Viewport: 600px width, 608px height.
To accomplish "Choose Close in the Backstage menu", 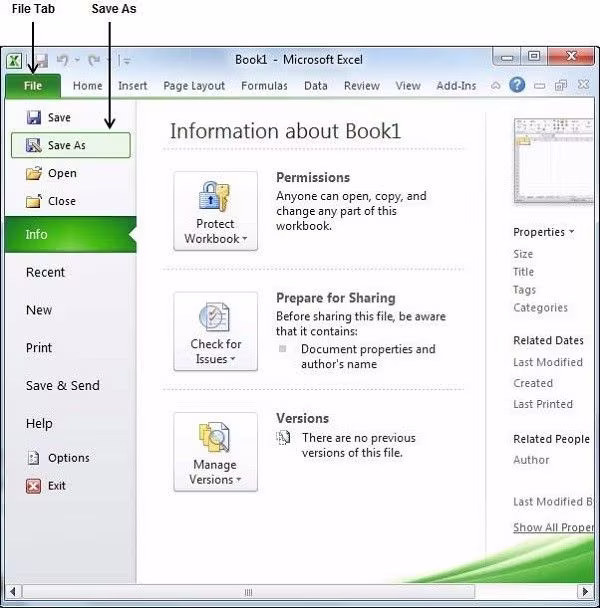I will (71, 201).
